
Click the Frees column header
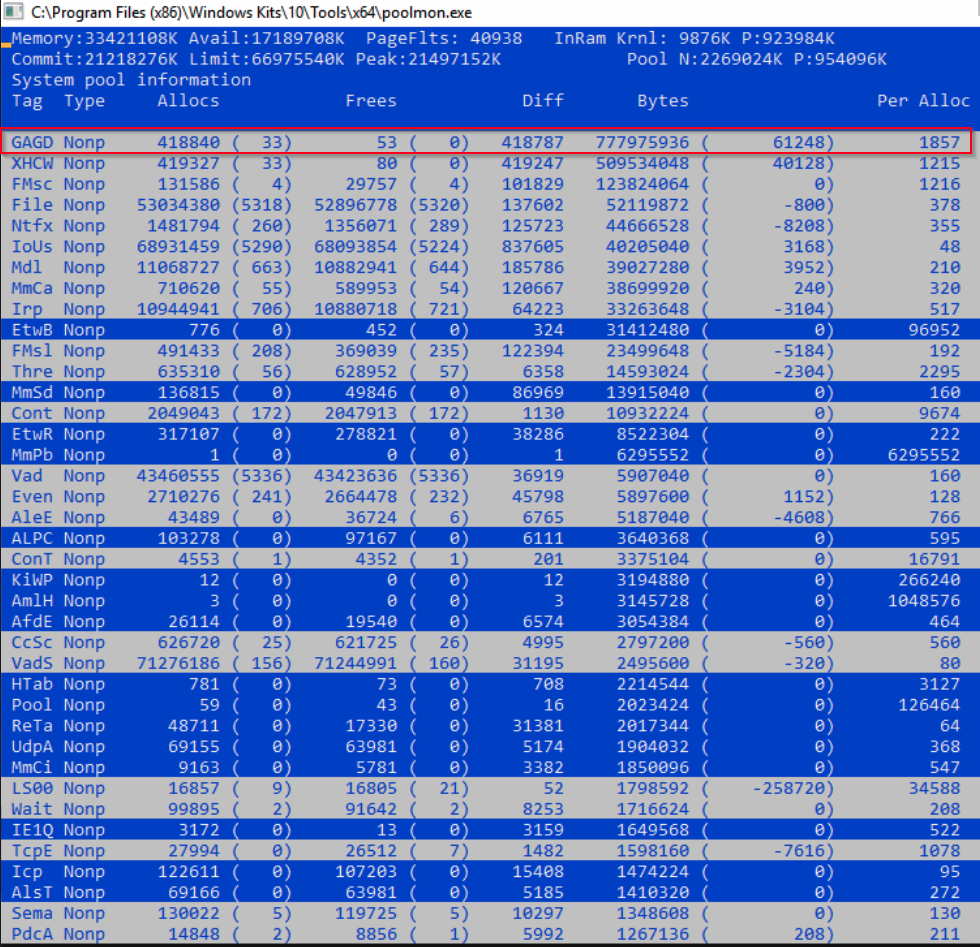click(371, 100)
